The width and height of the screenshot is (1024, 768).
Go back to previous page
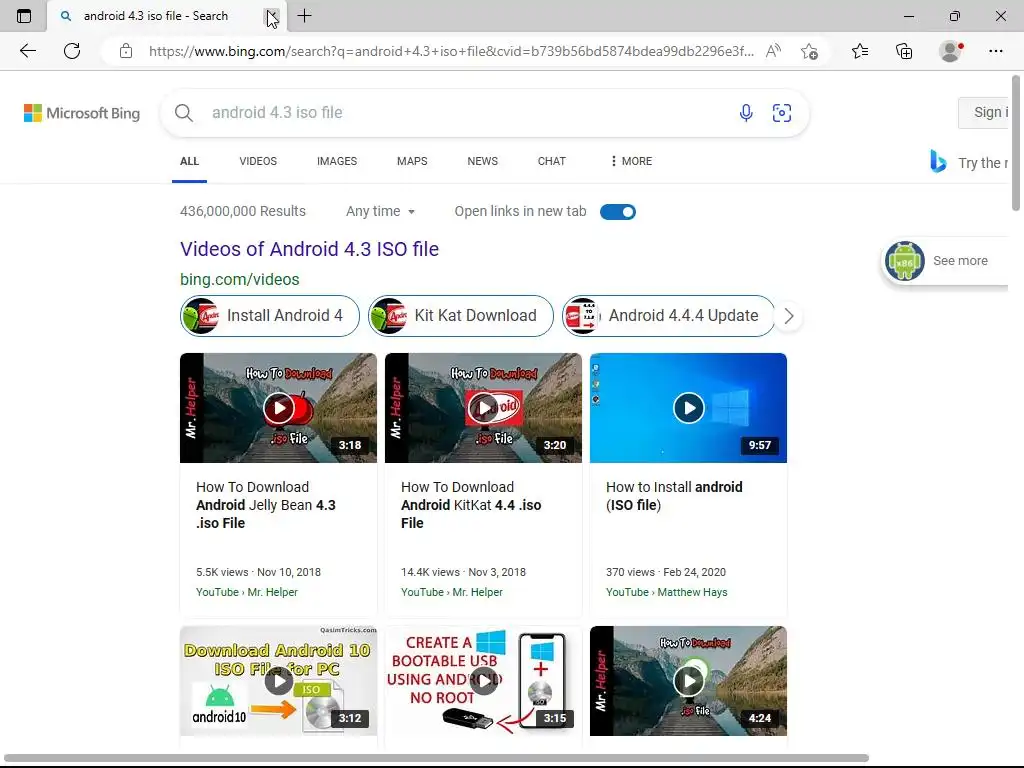coord(27,51)
